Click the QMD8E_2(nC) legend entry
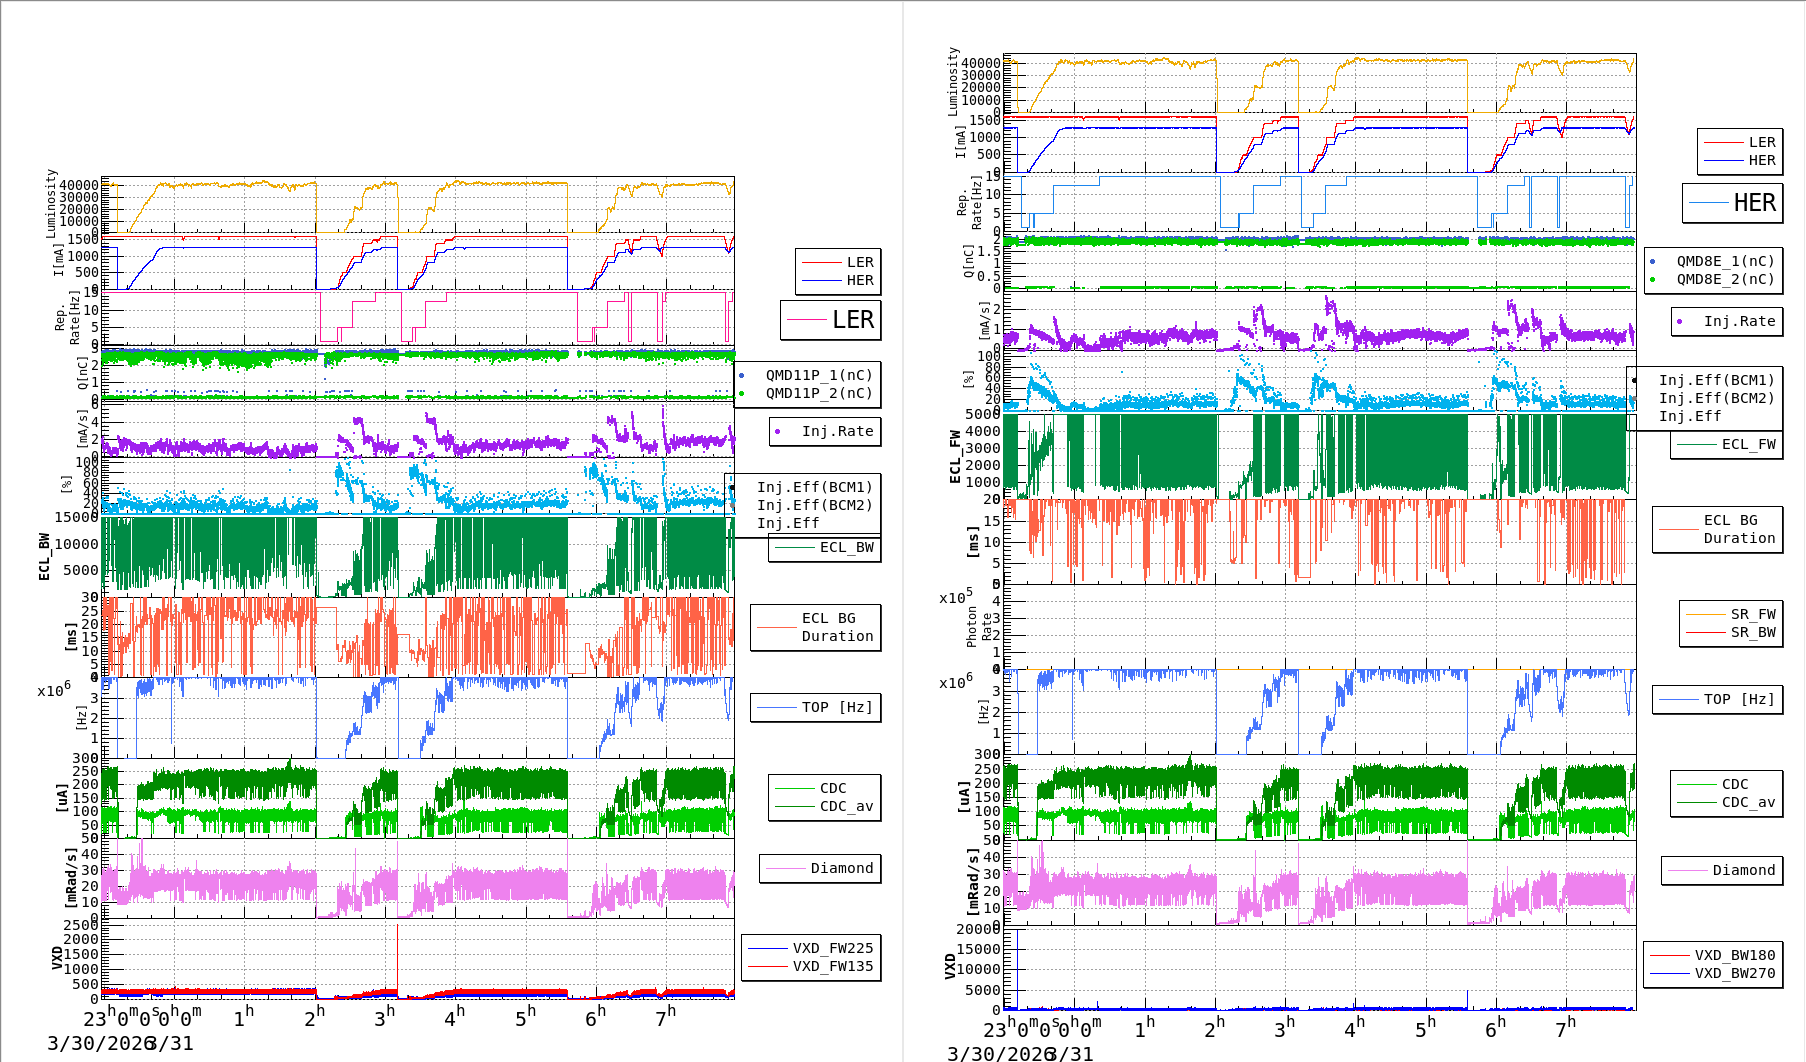1806x1062 pixels. (1724, 279)
